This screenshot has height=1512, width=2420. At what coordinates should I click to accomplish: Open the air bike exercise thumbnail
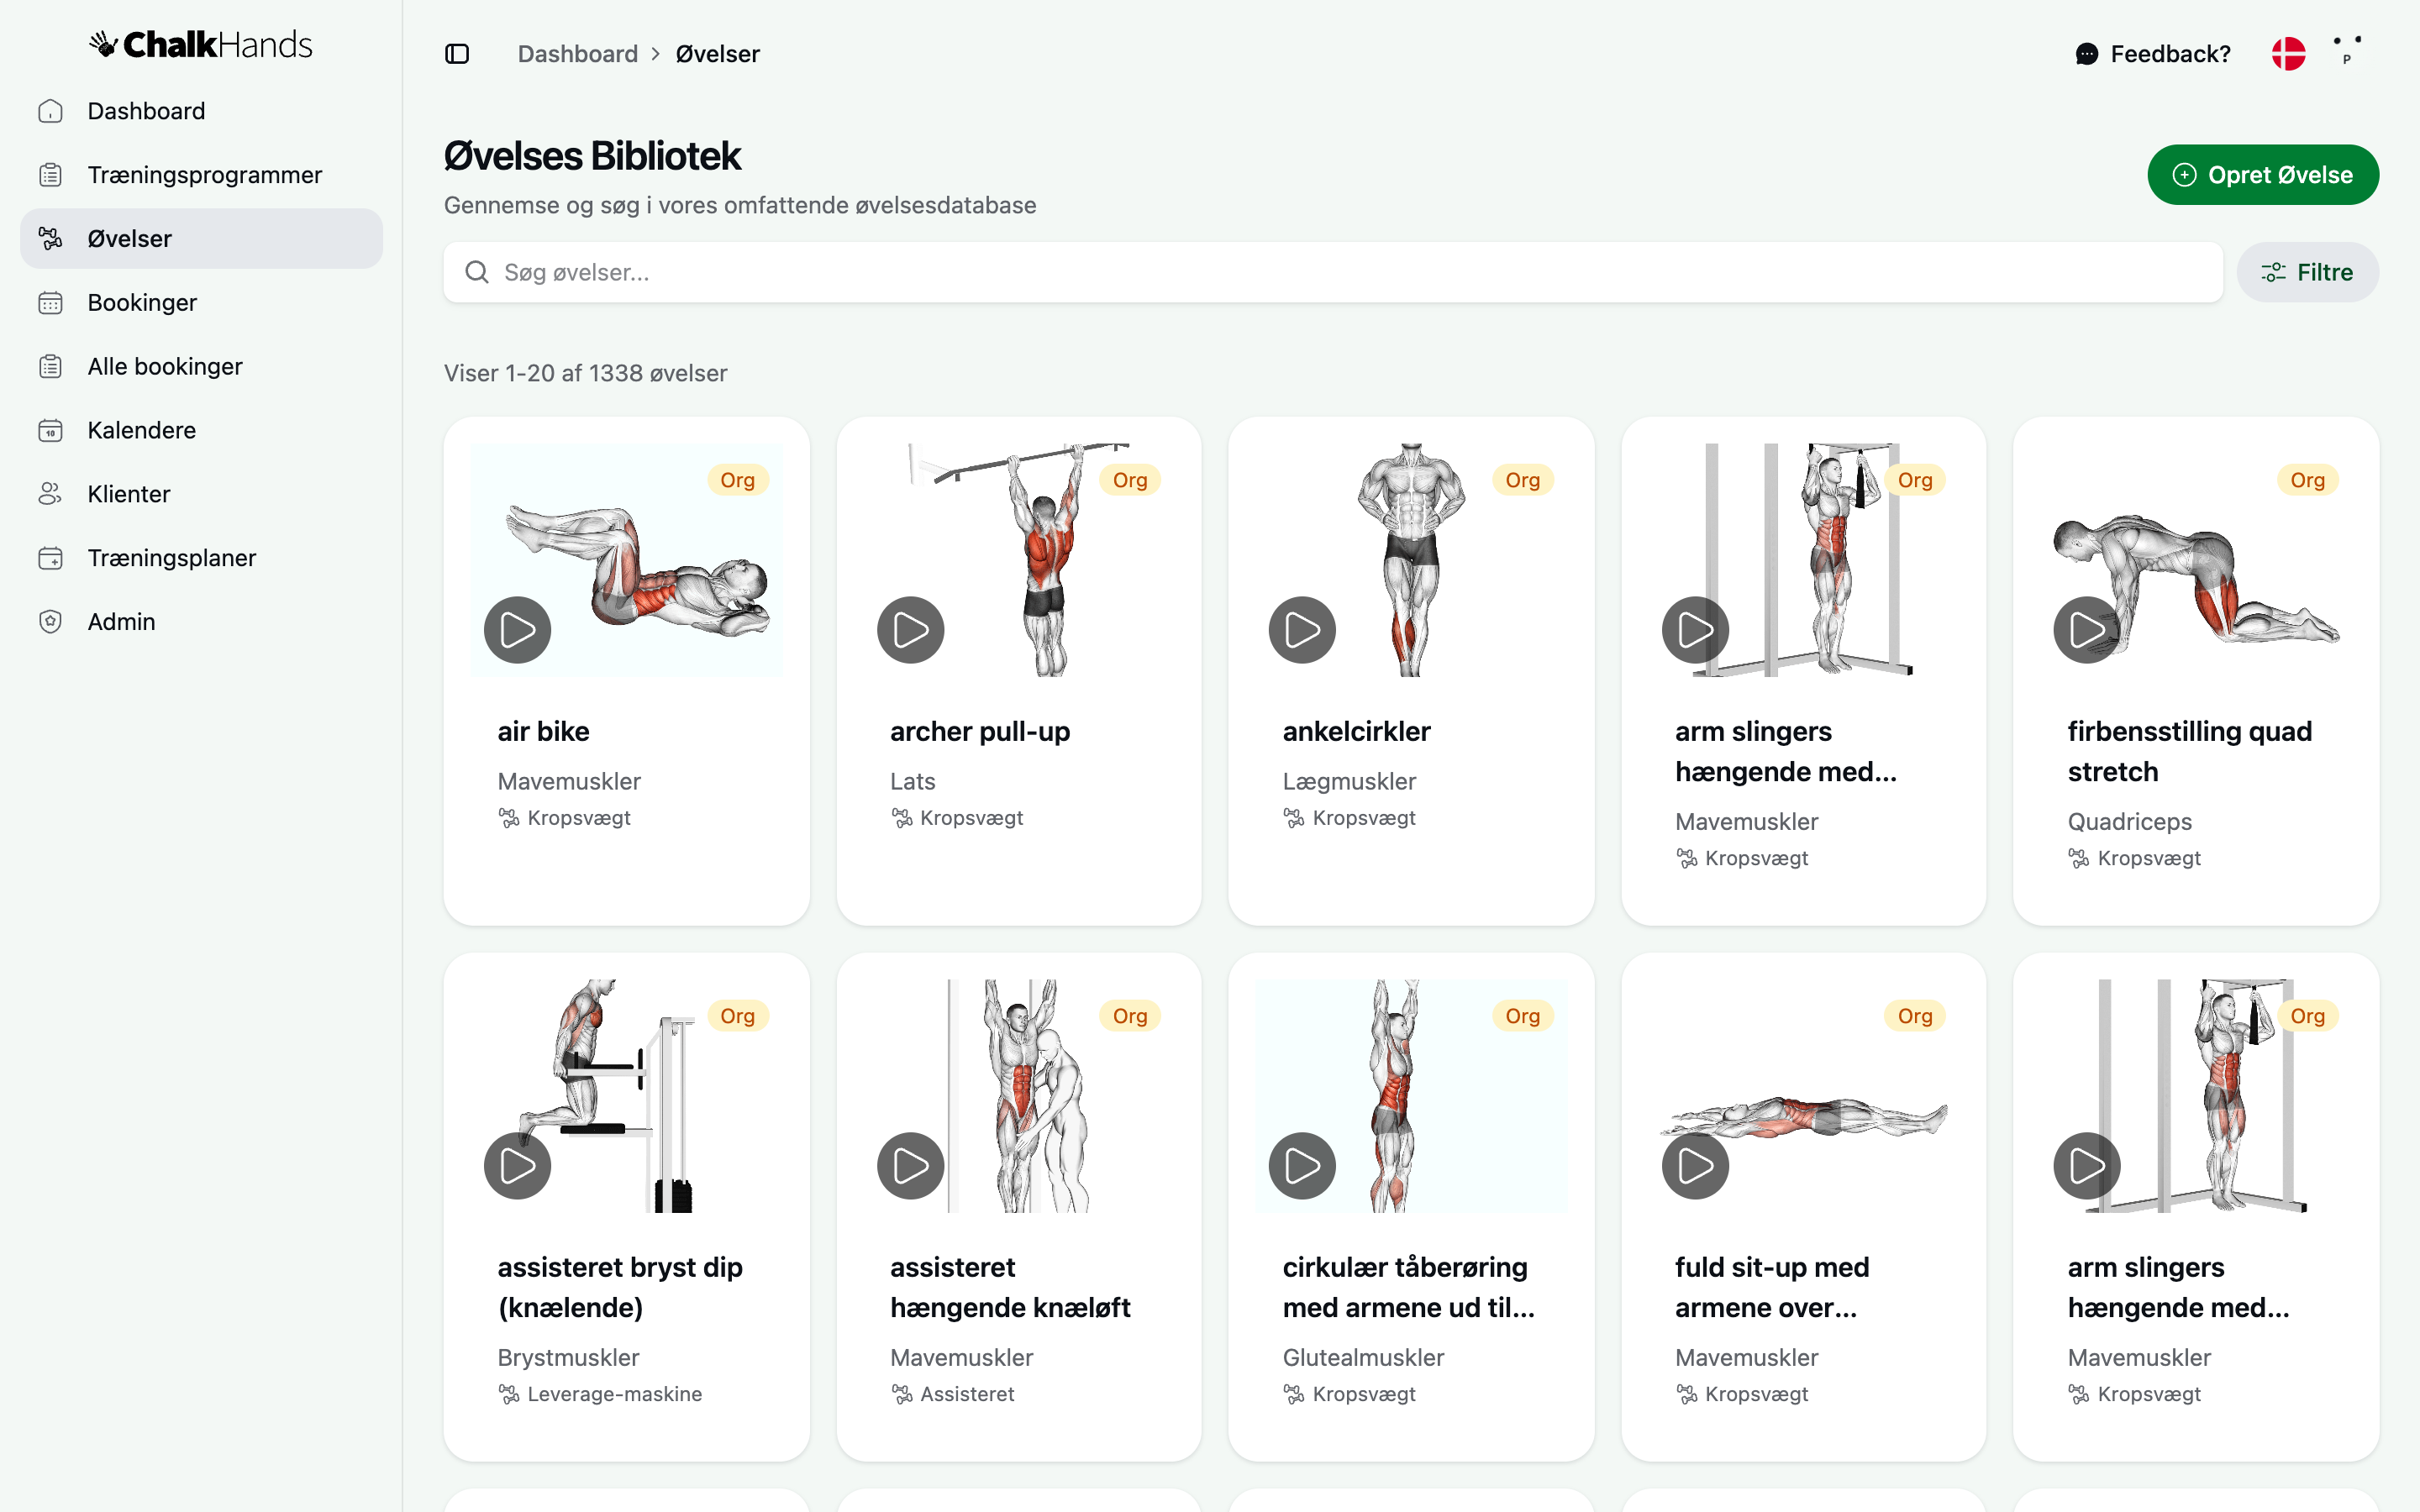click(627, 560)
